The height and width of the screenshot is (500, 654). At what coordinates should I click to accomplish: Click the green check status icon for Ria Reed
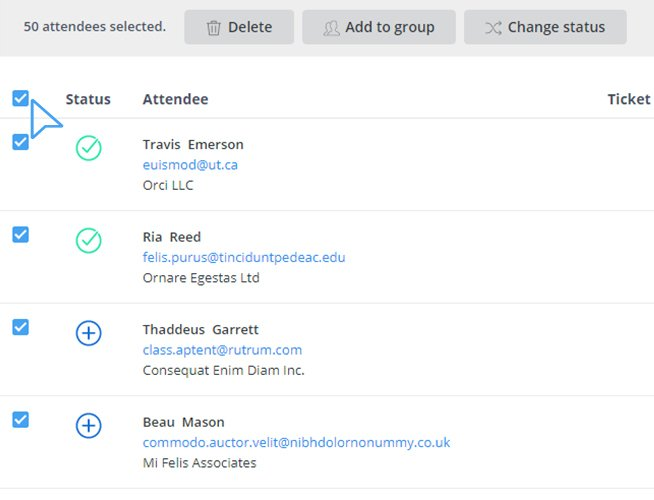click(x=89, y=241)
